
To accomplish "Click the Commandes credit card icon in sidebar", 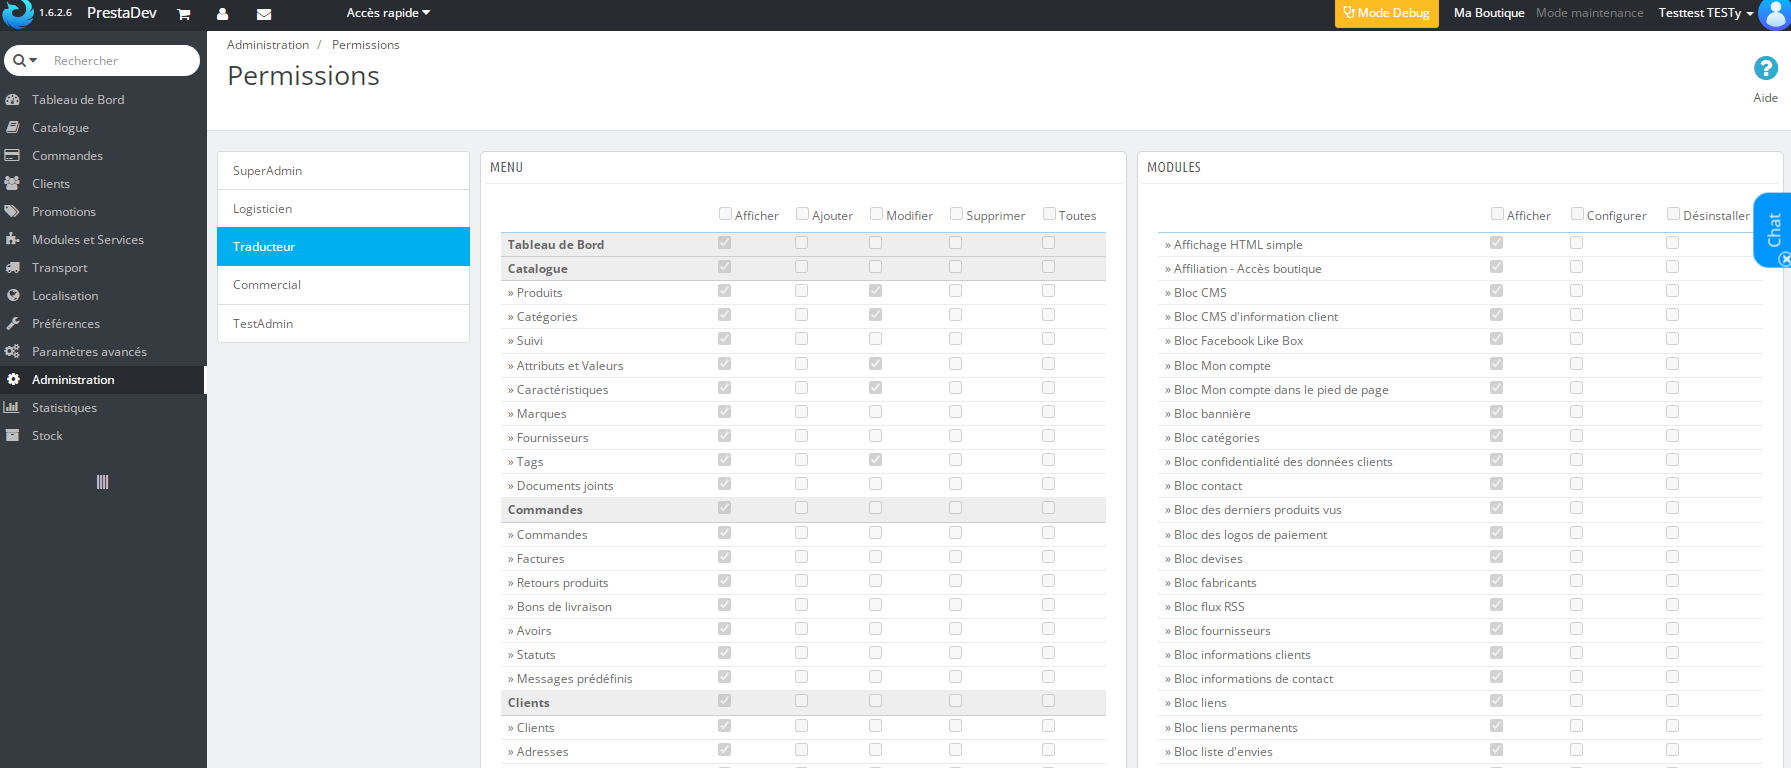I will [13, 156].
